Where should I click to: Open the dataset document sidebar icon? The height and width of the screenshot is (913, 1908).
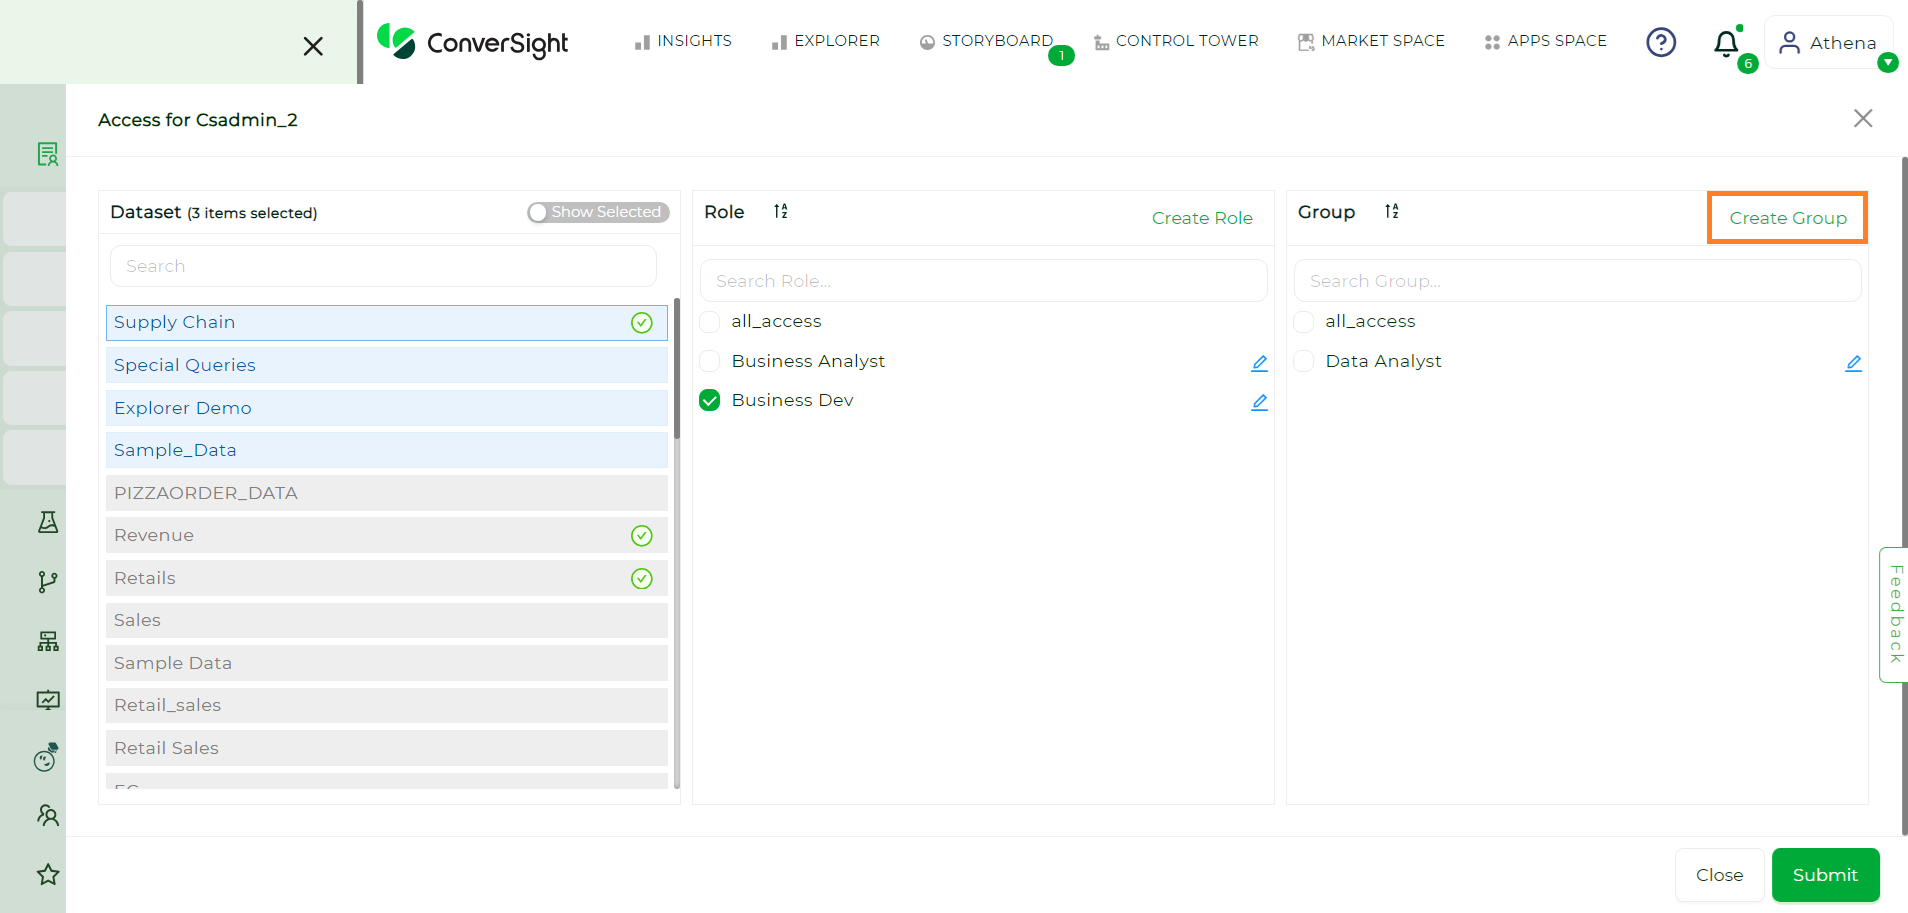(47, 154)
